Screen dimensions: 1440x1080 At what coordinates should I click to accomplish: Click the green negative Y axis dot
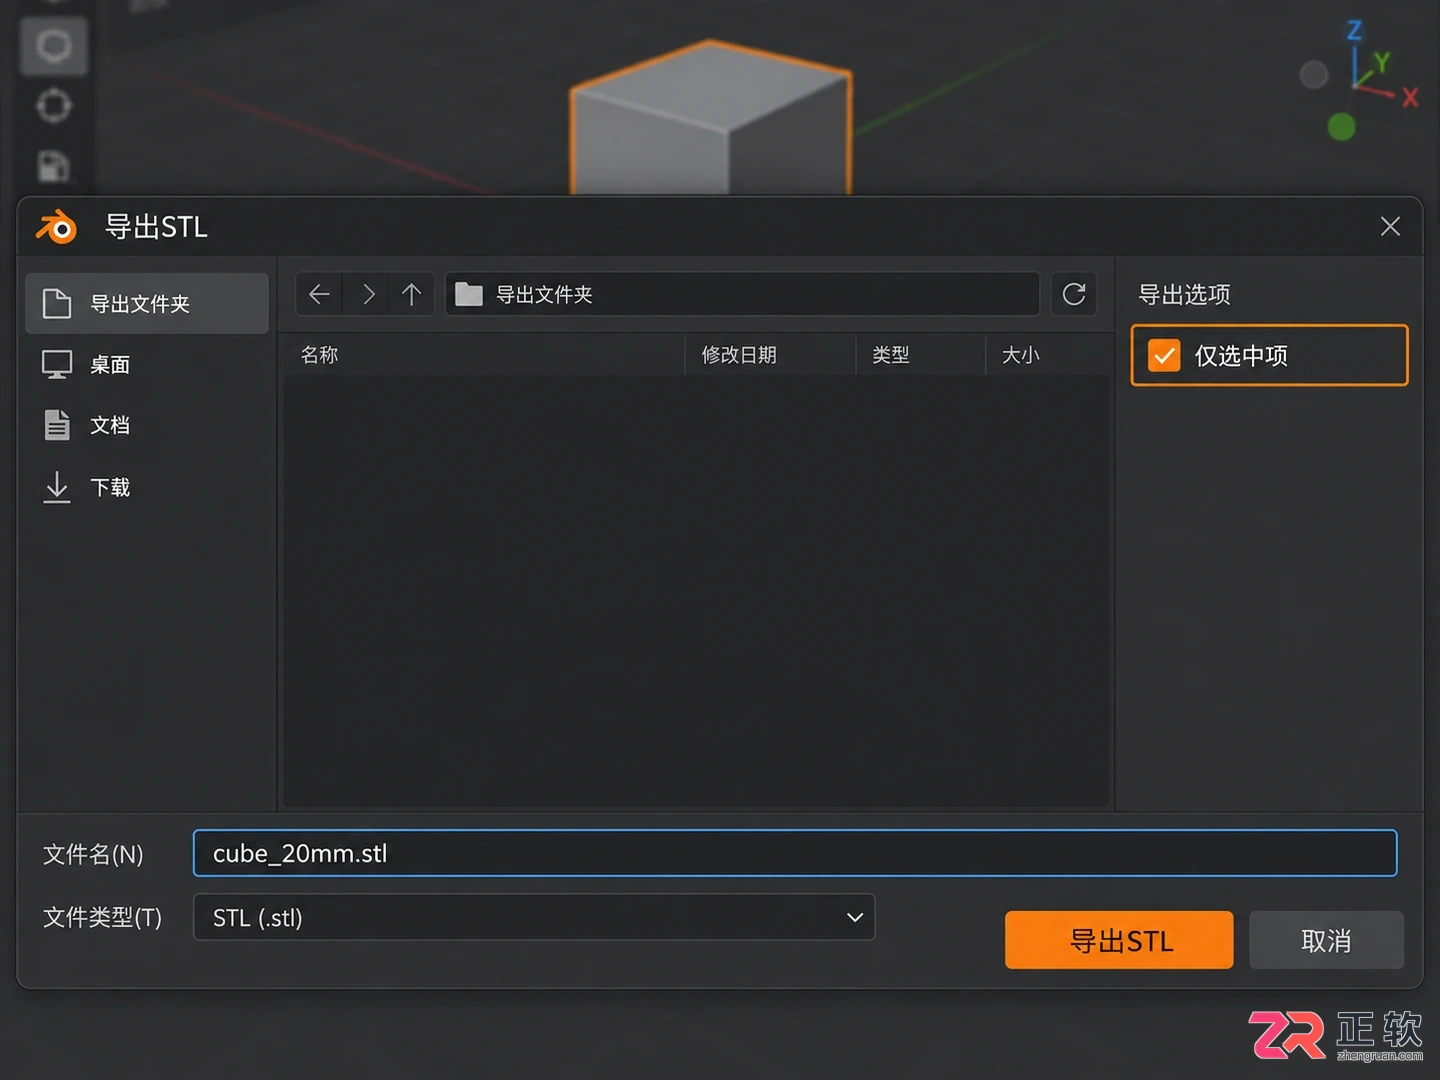pos(1341,127)
